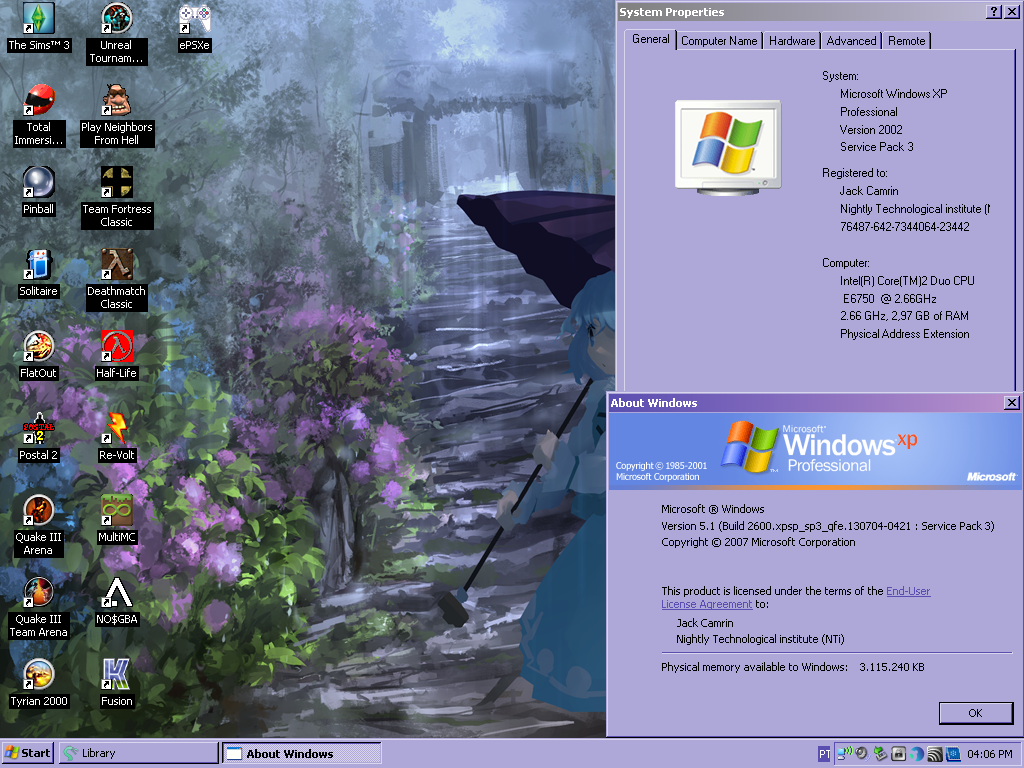The width and height of the screenshot is (1024, 768).
Task: Select the Half-Life desktop shortcut
Action: pos(117,347)
